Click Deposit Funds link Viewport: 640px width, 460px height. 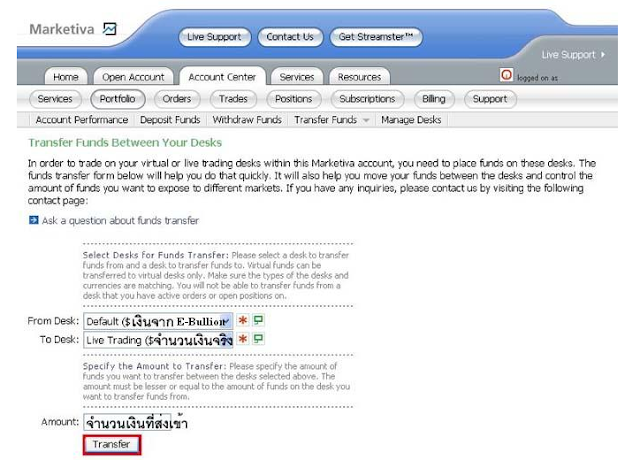pyautogui.click(x=170, y=120)
